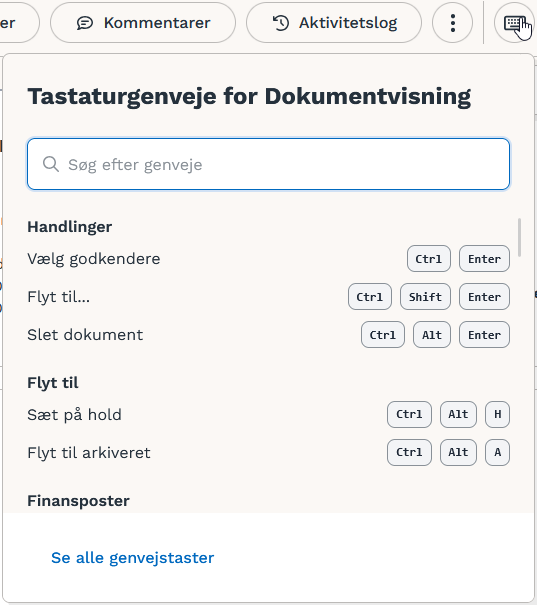Select the Vælg godkendere shortcut row
The height and width of the screenshot is (605, 537).
pos(268,259)
